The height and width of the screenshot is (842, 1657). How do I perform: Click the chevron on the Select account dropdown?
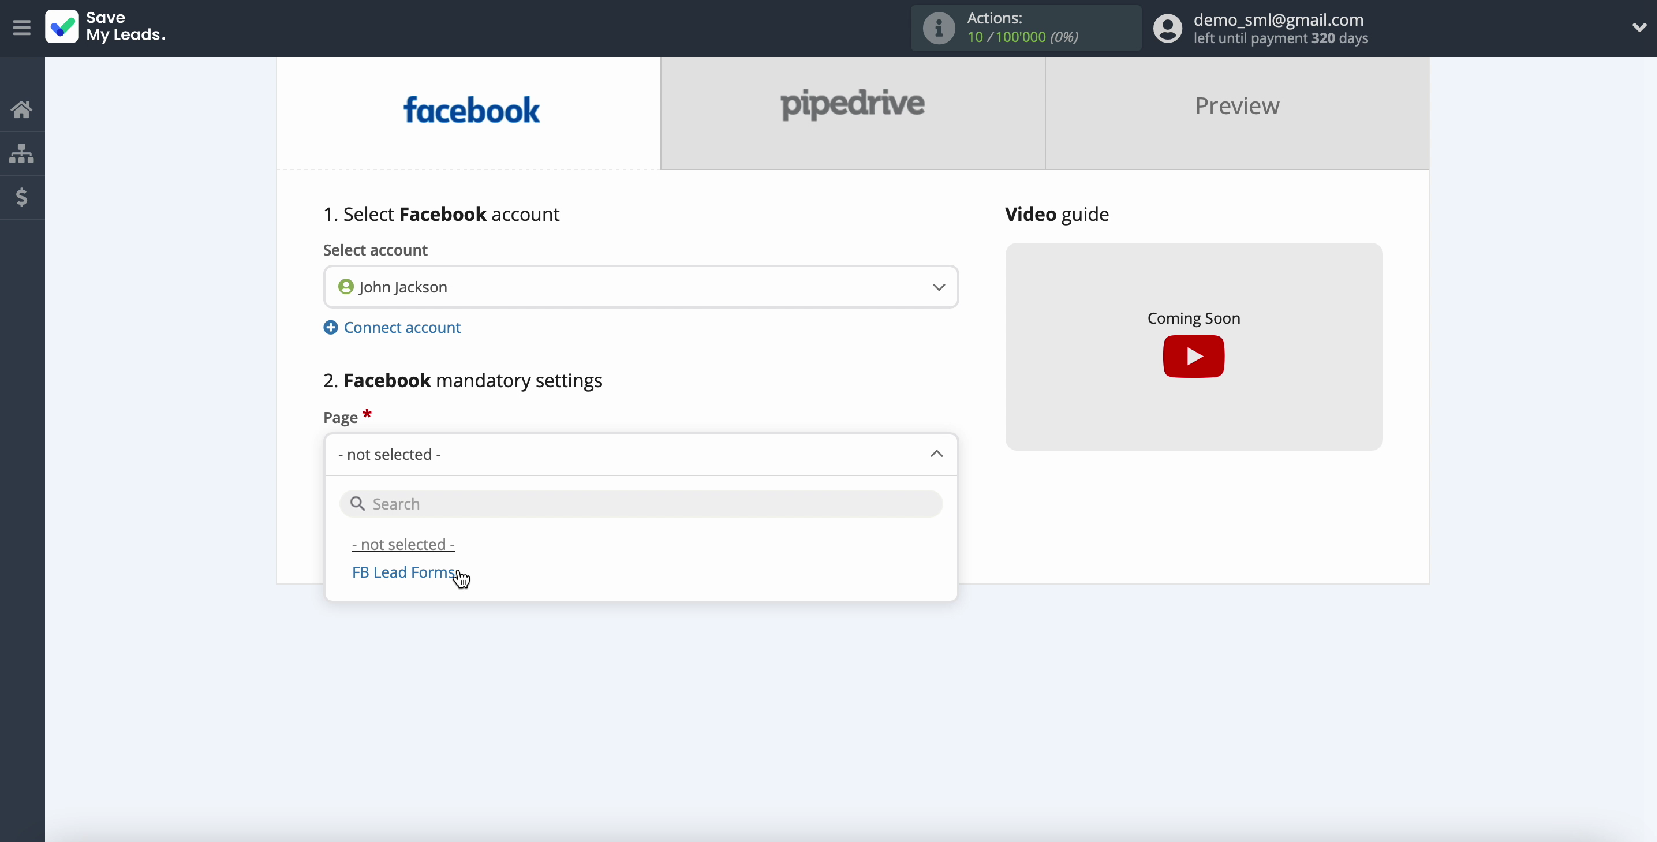pyautogui.click(x=938, y=287)
